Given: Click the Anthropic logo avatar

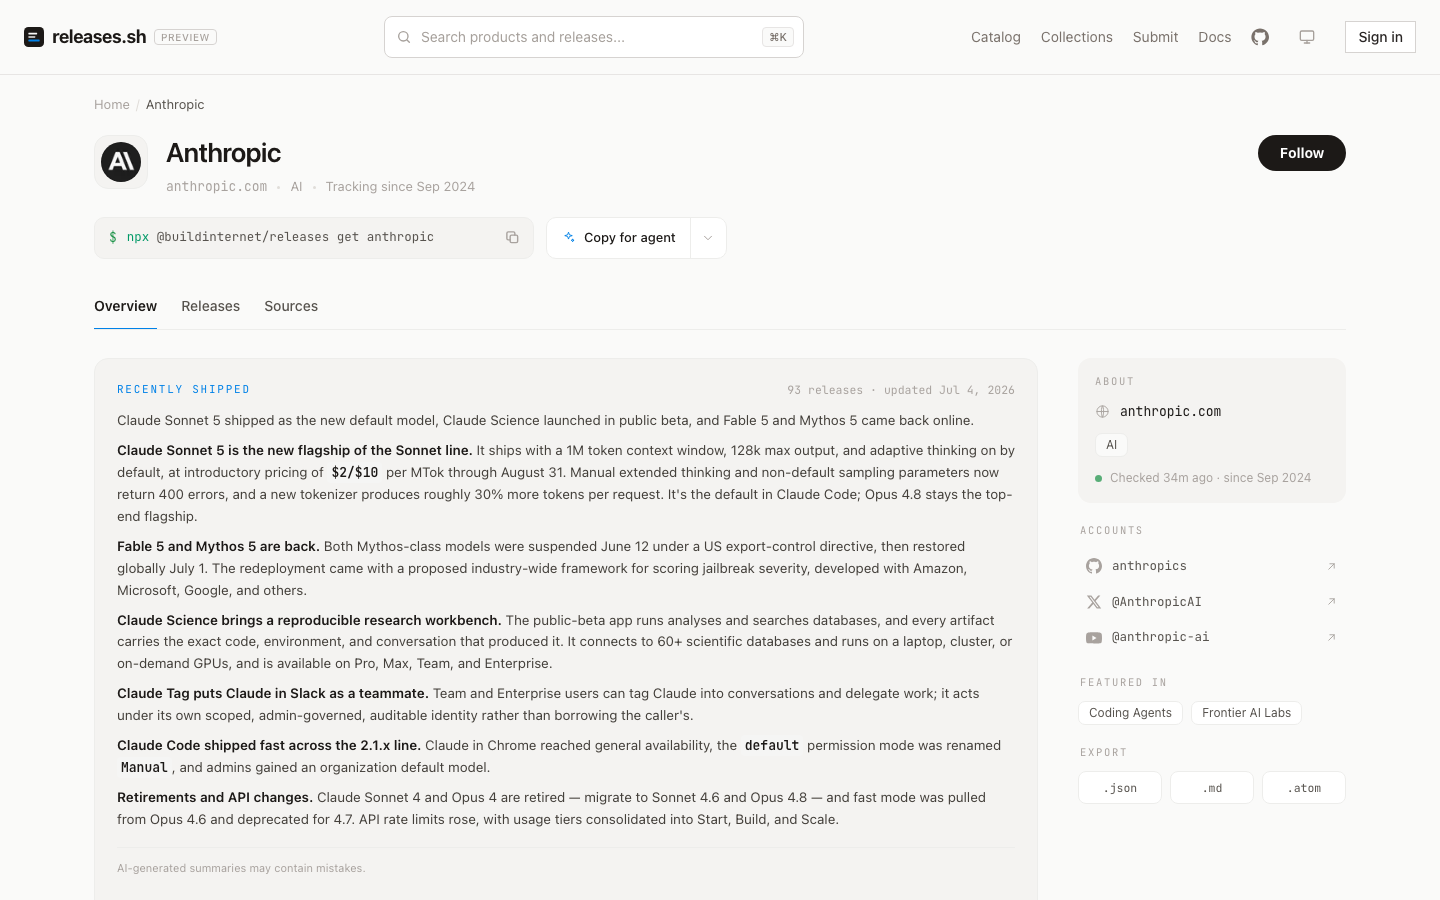Looking at the screenshot, I should 121,162.
